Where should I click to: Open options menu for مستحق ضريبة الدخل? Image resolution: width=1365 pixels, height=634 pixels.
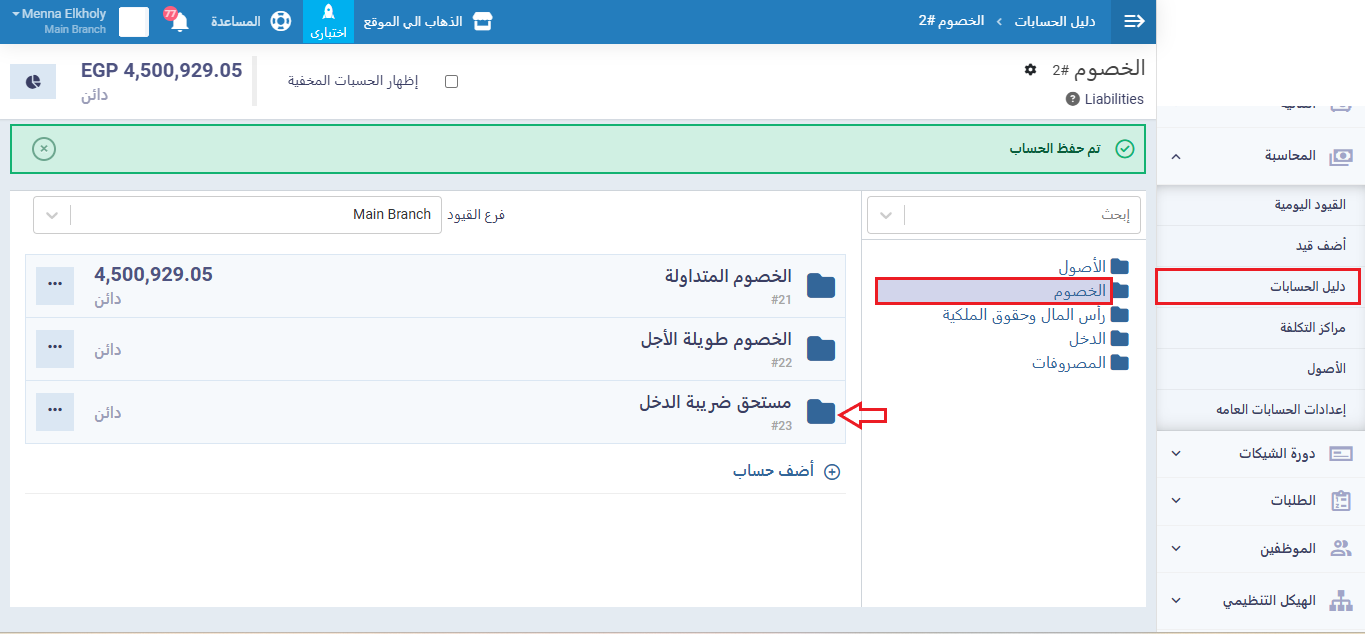coord(55,412)
